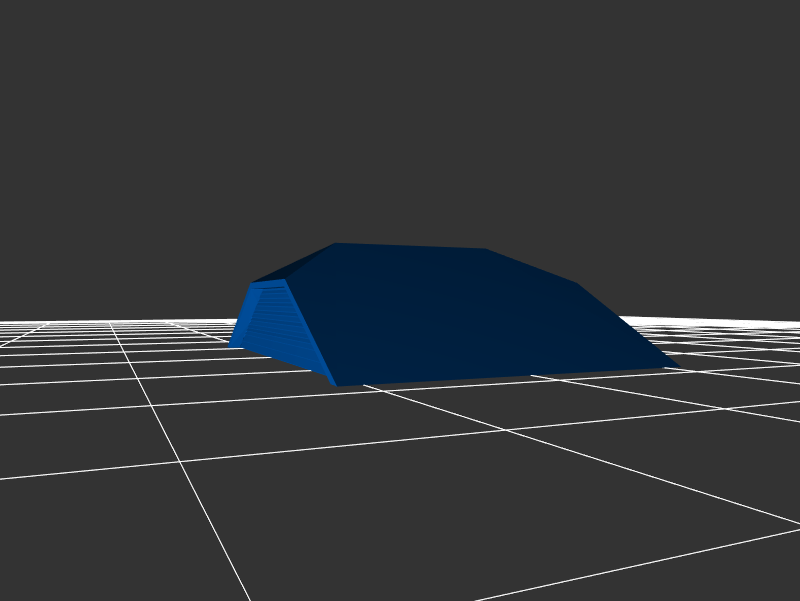The height and width of the screenshot is (601, 800).
Task: Click the bottom edge of the model's front slope
Action: (x=500, y=377)
